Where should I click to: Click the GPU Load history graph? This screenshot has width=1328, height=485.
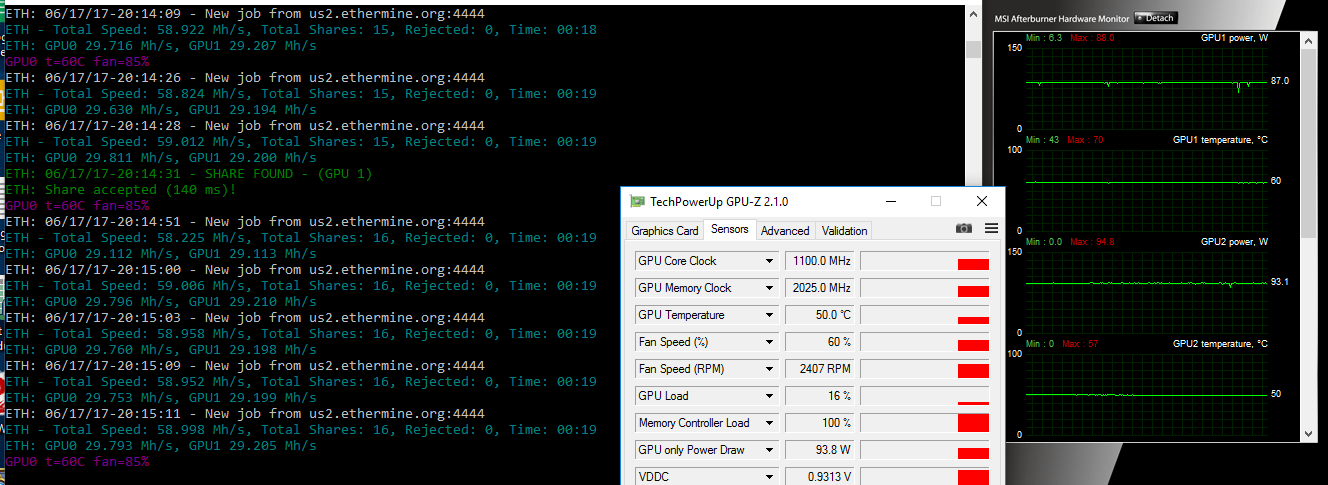925,396
